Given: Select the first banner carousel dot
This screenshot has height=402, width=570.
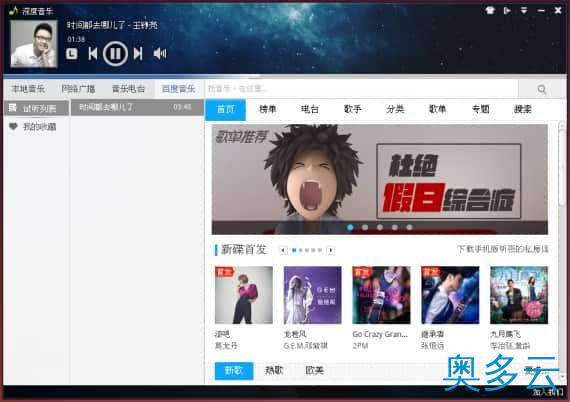Looking at the screenshot, I should click(350, 227).
